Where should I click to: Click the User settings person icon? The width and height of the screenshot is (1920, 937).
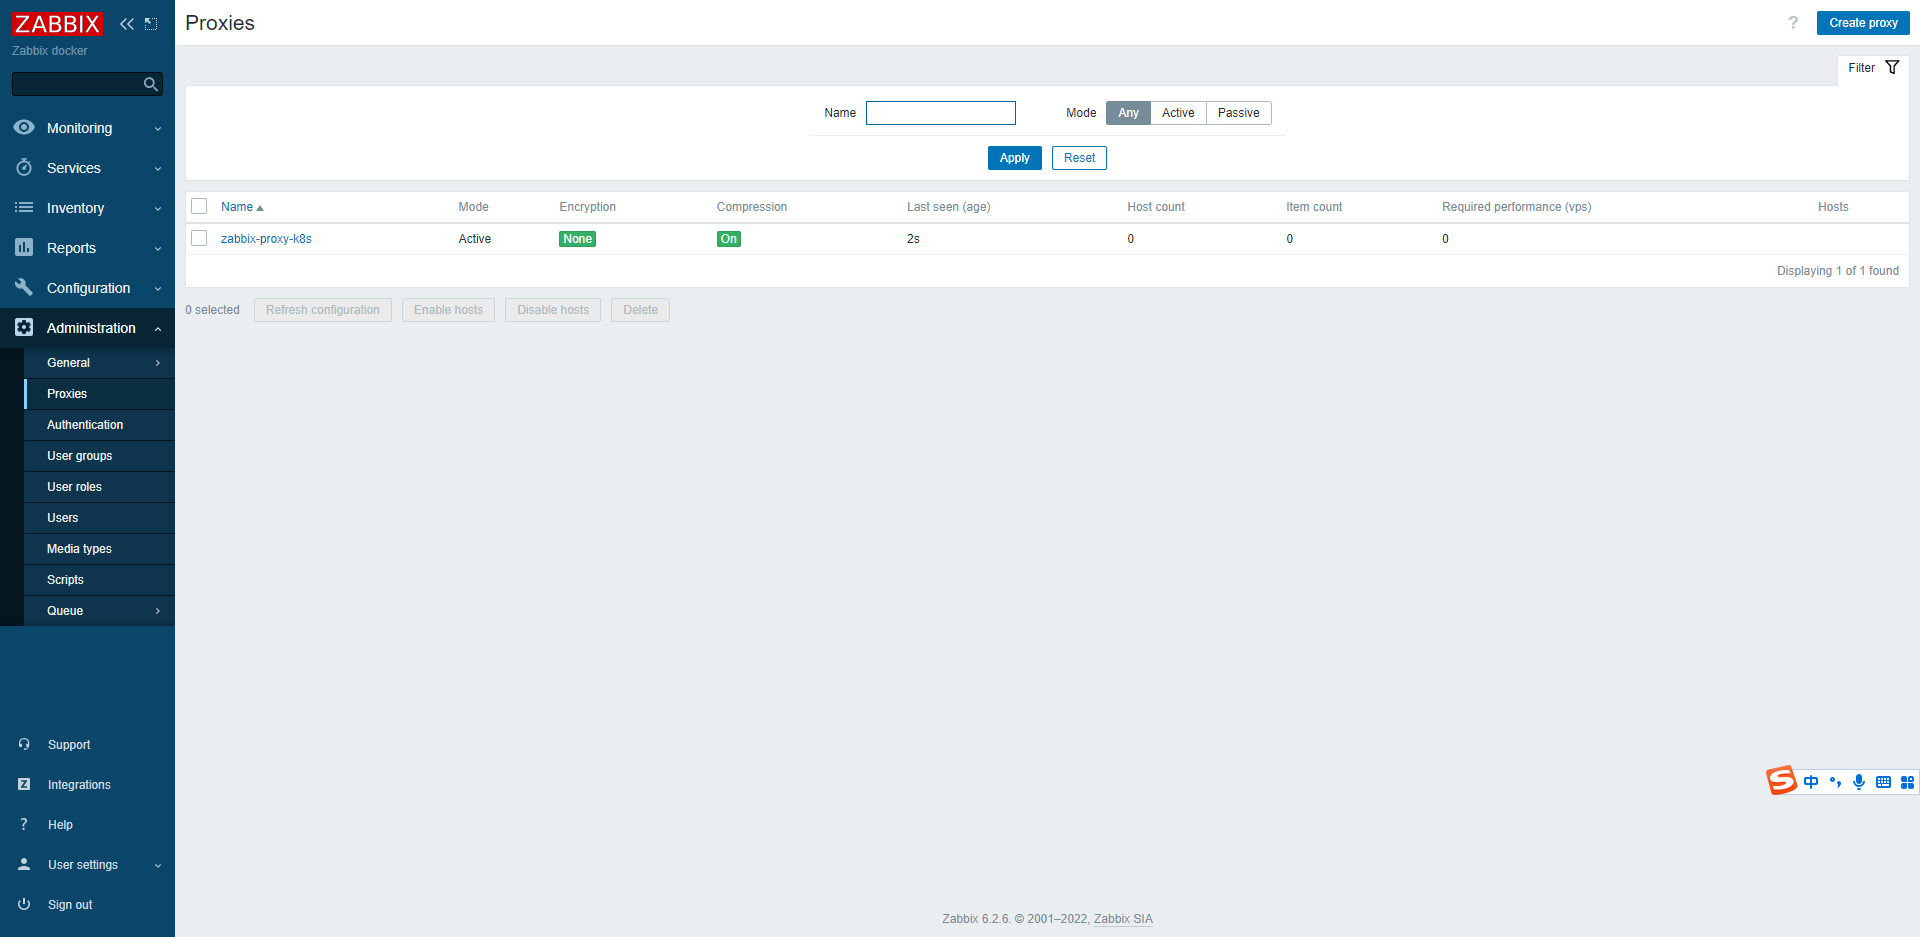click(24, 864)
